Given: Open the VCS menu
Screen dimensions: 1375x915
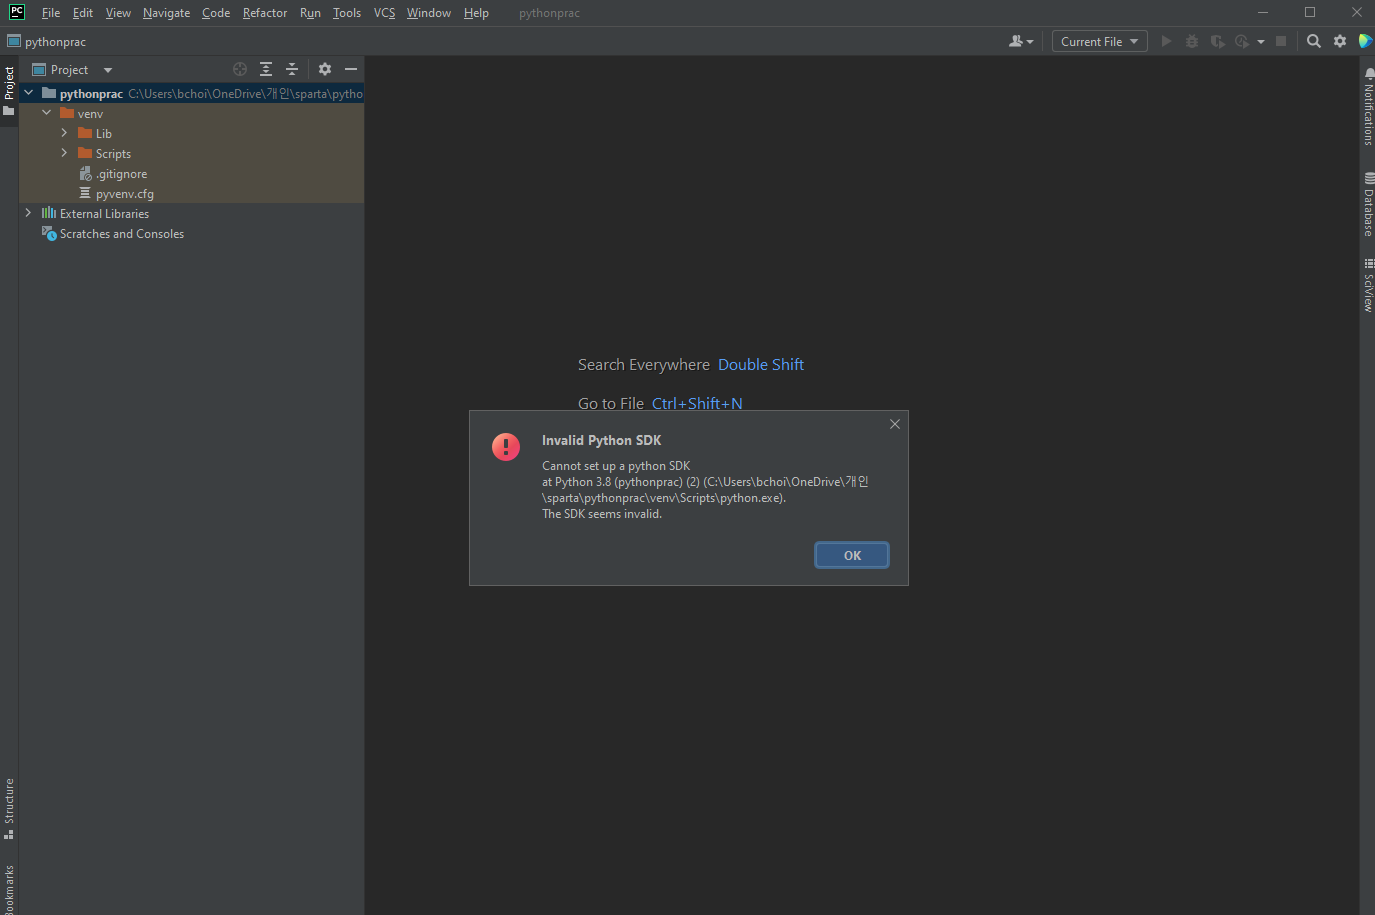Looking at the screenshot, I should pos(385,13).
